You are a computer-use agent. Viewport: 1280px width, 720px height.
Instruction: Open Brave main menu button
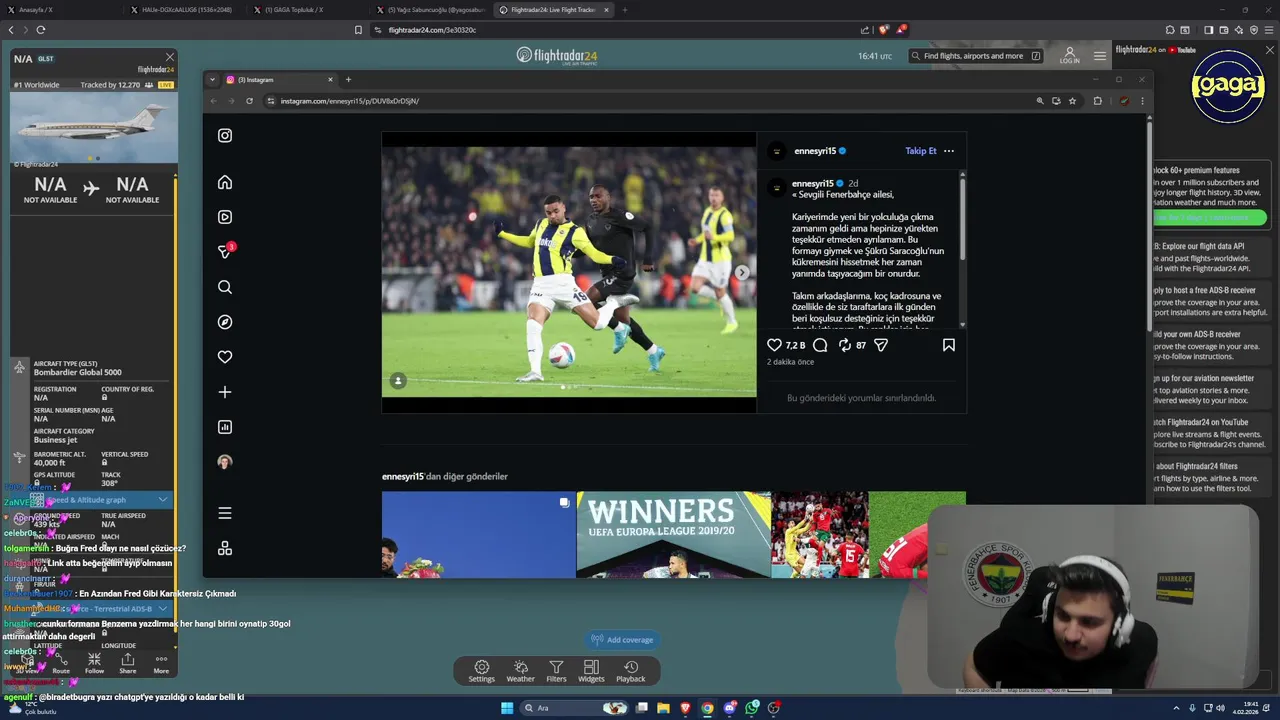(1268, 30)
